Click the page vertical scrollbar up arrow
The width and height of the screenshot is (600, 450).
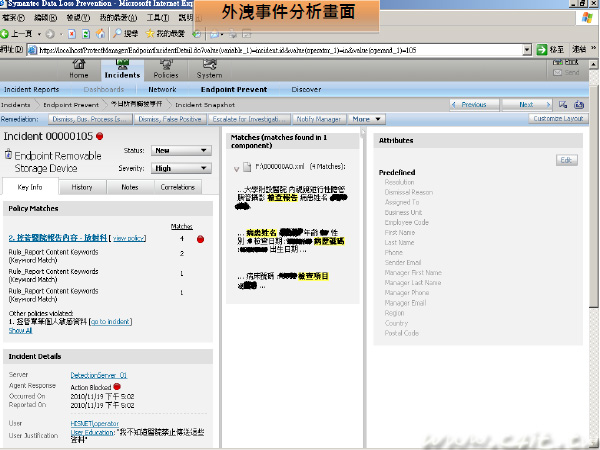(593, 64)
